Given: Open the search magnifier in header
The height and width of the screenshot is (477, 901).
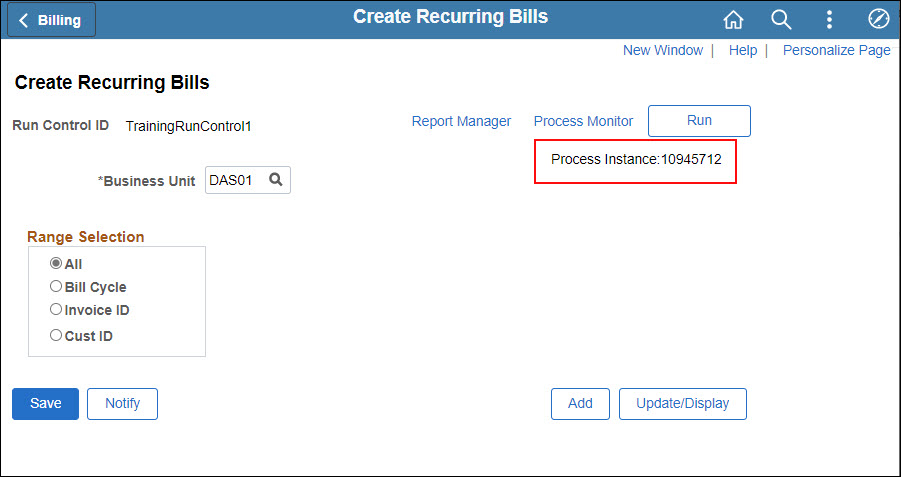Looking at the screenshot, I should point(781,20).
